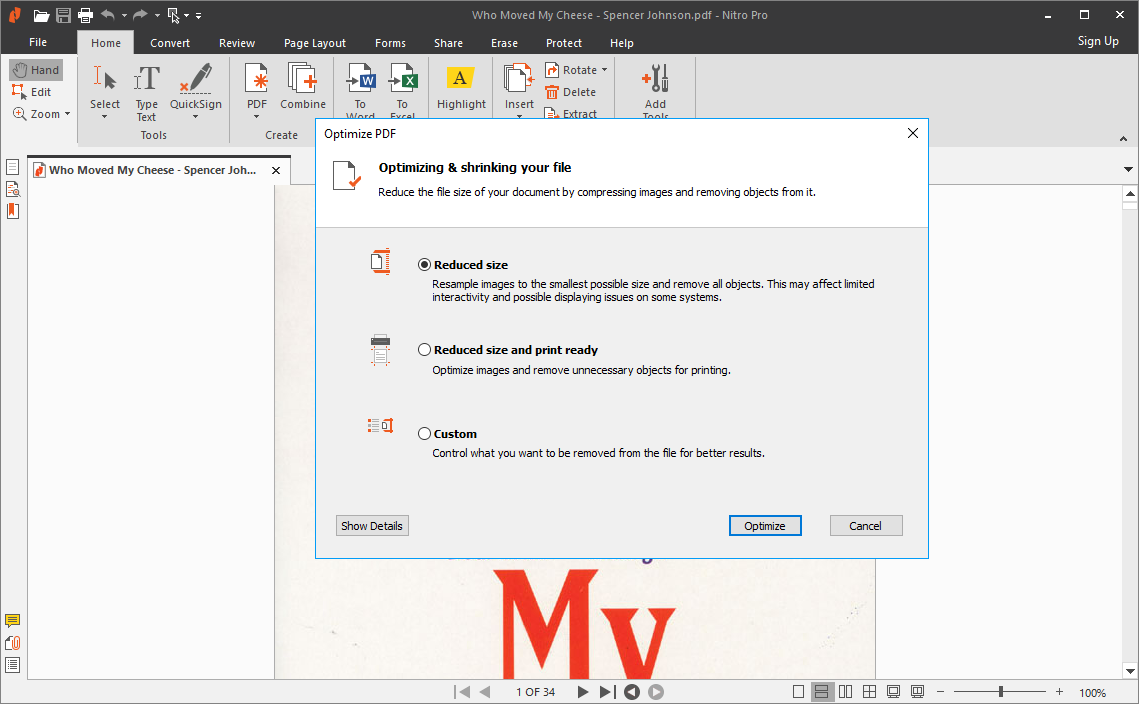This screenshot has width=1139, height=704.
Task: Open the document tabs list dropdown
Action: [x=1128, y=169]
